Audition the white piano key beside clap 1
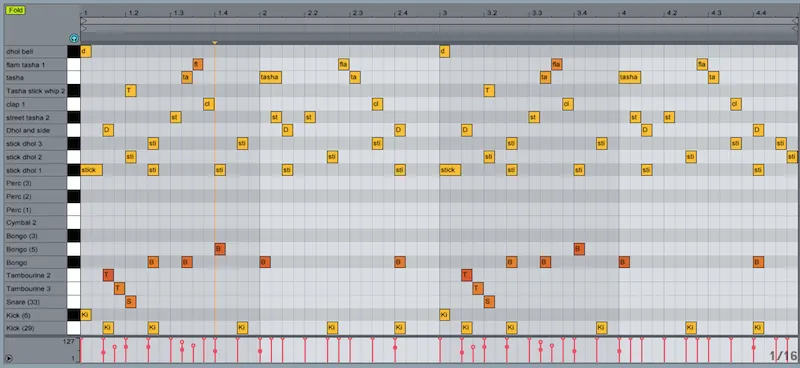 [x=73, y=104]
